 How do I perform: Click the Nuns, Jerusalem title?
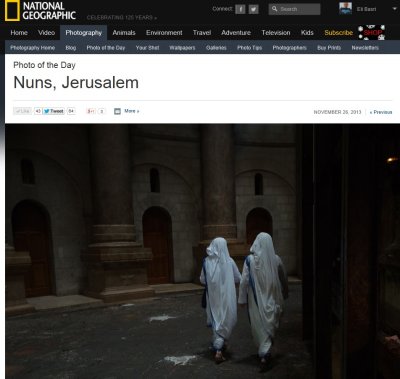coord(76,82)
